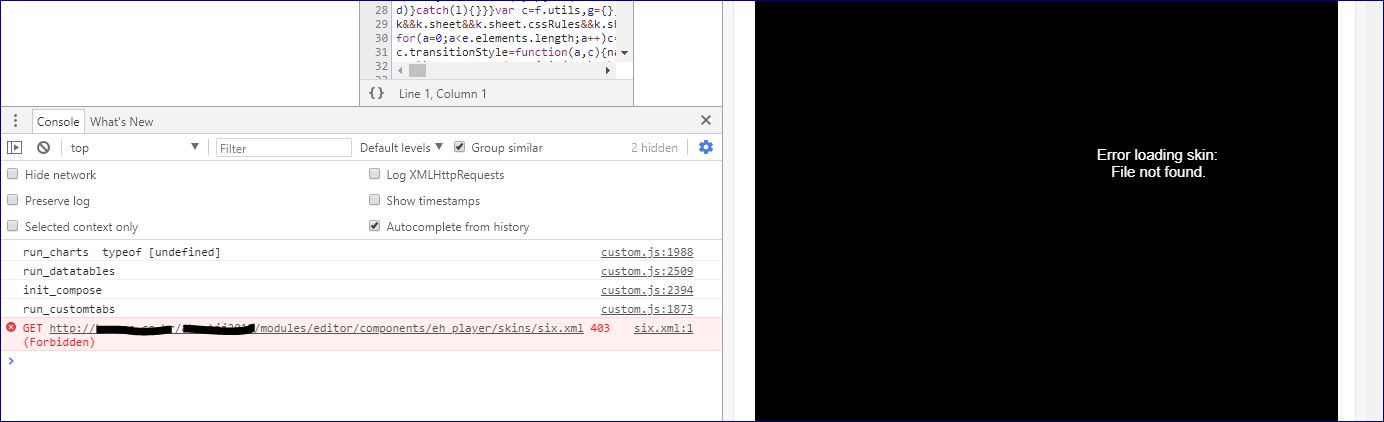Screen dimensions: 1384x422
Task: Focus the console Filter input field
Action: click(284, 148)
